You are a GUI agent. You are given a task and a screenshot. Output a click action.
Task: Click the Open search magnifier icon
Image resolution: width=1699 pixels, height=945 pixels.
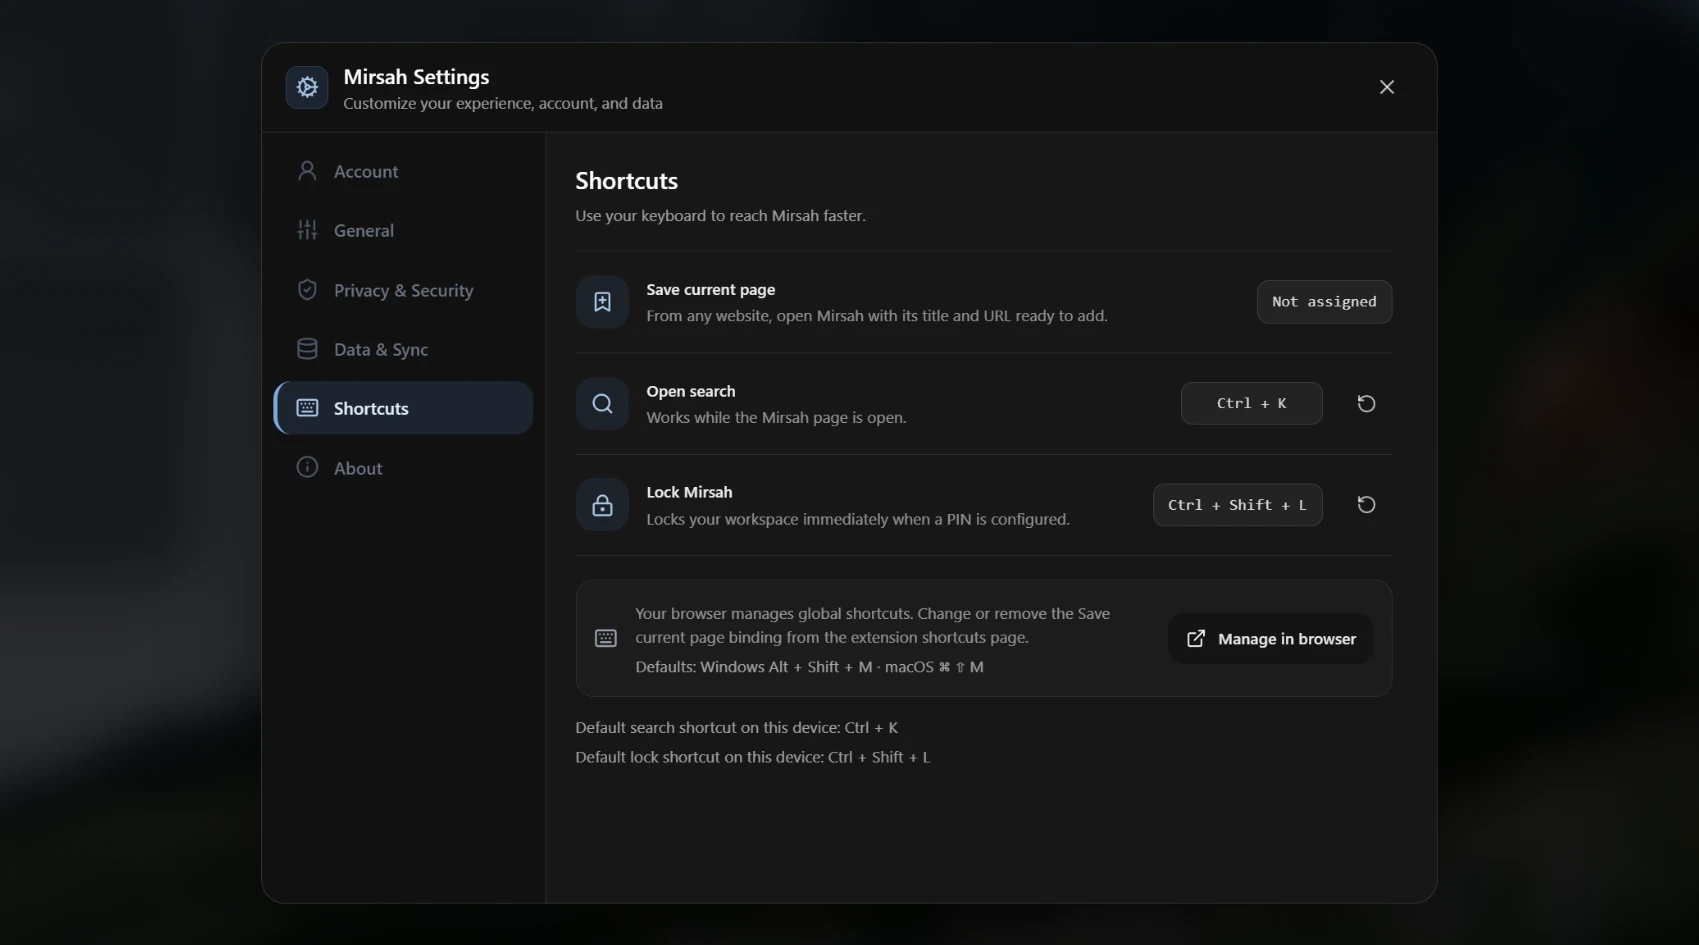[x=602, y=404]
